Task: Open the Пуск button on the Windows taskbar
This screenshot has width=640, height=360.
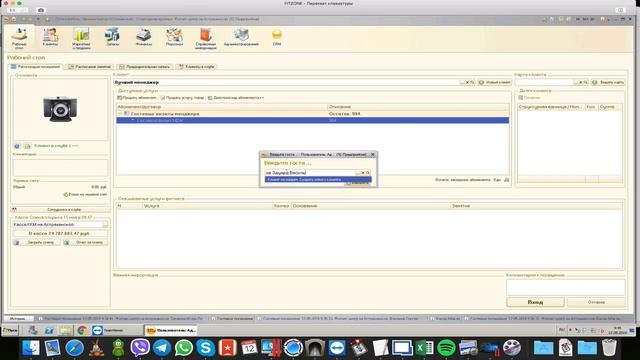Action: click(10, 330)
